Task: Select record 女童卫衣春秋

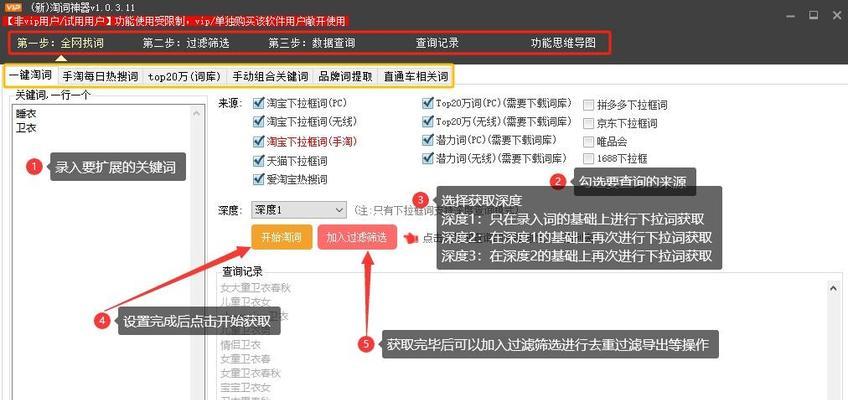Action: (x=250, y=373)
